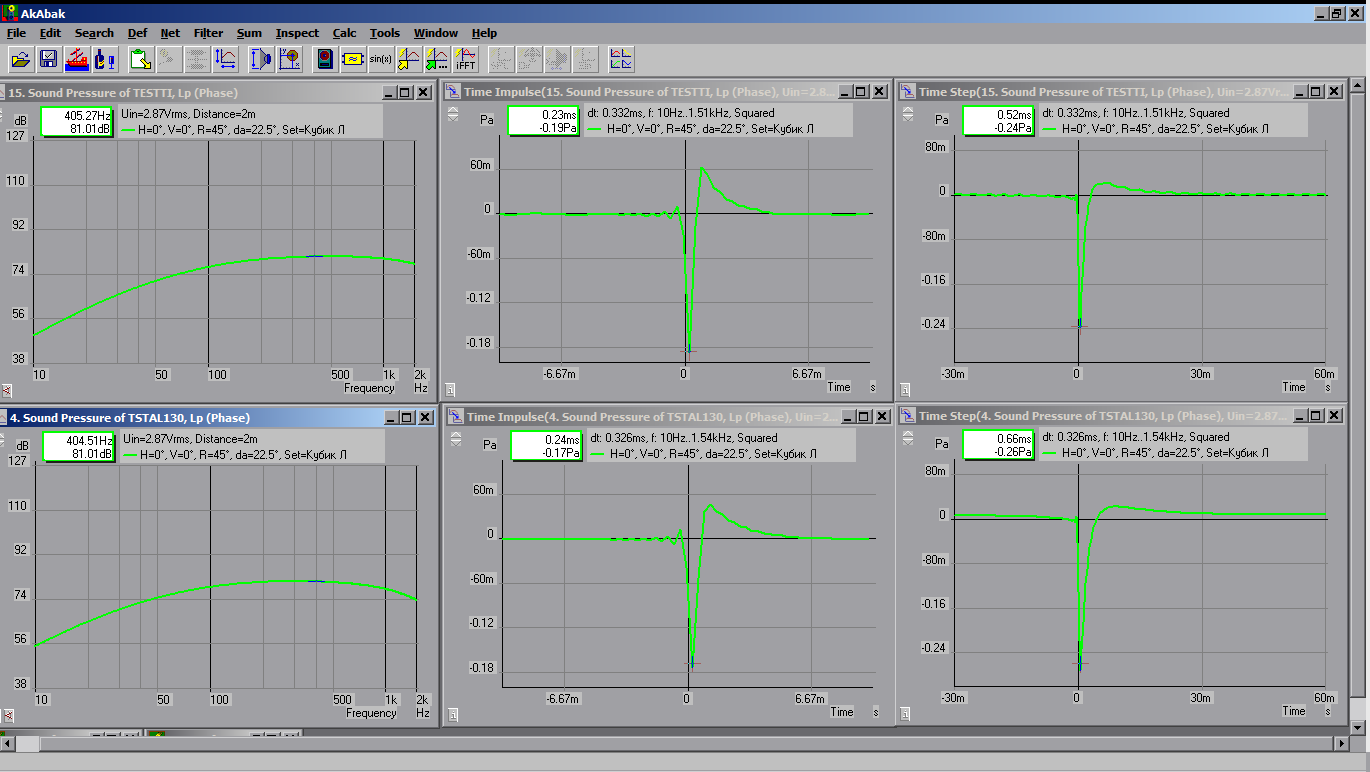Click the Time Impulse TESTTI window title icon
This screenshot has height=772, width=1370.
click(453, 91)
